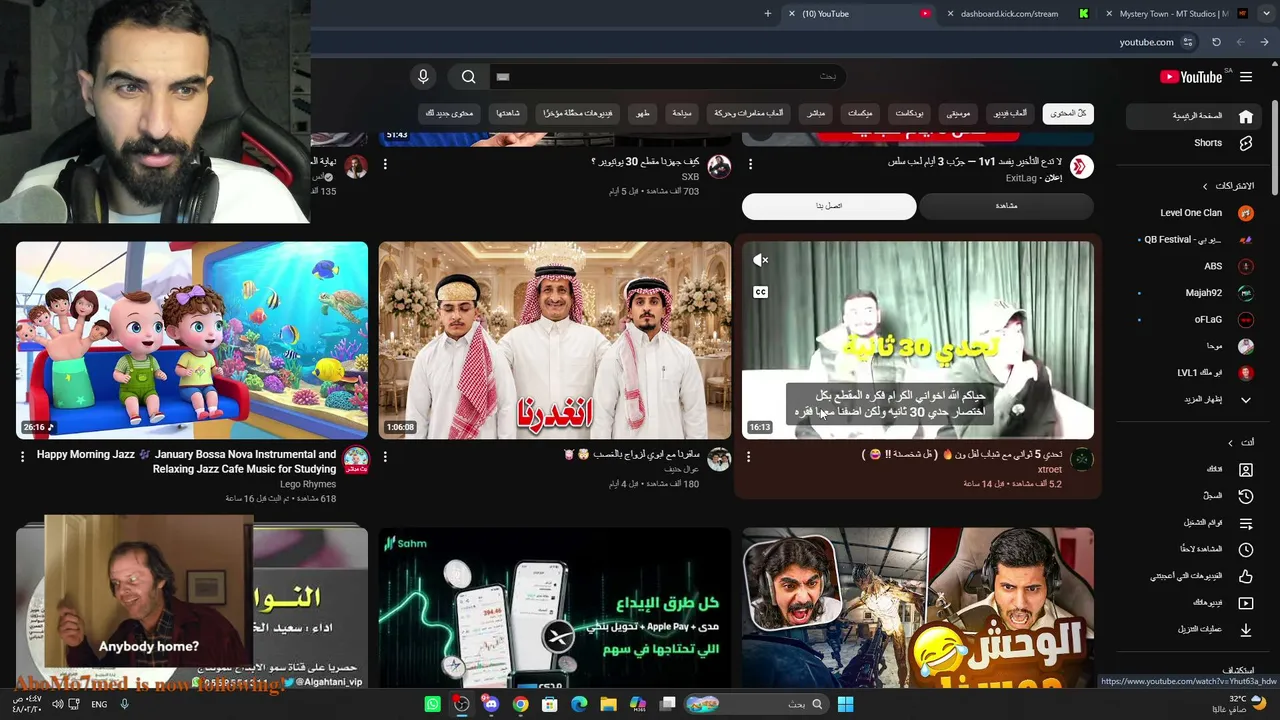Open the SXB channel avatar
This screenshot has width=1280, height=720.
click(x=719, y=167)
